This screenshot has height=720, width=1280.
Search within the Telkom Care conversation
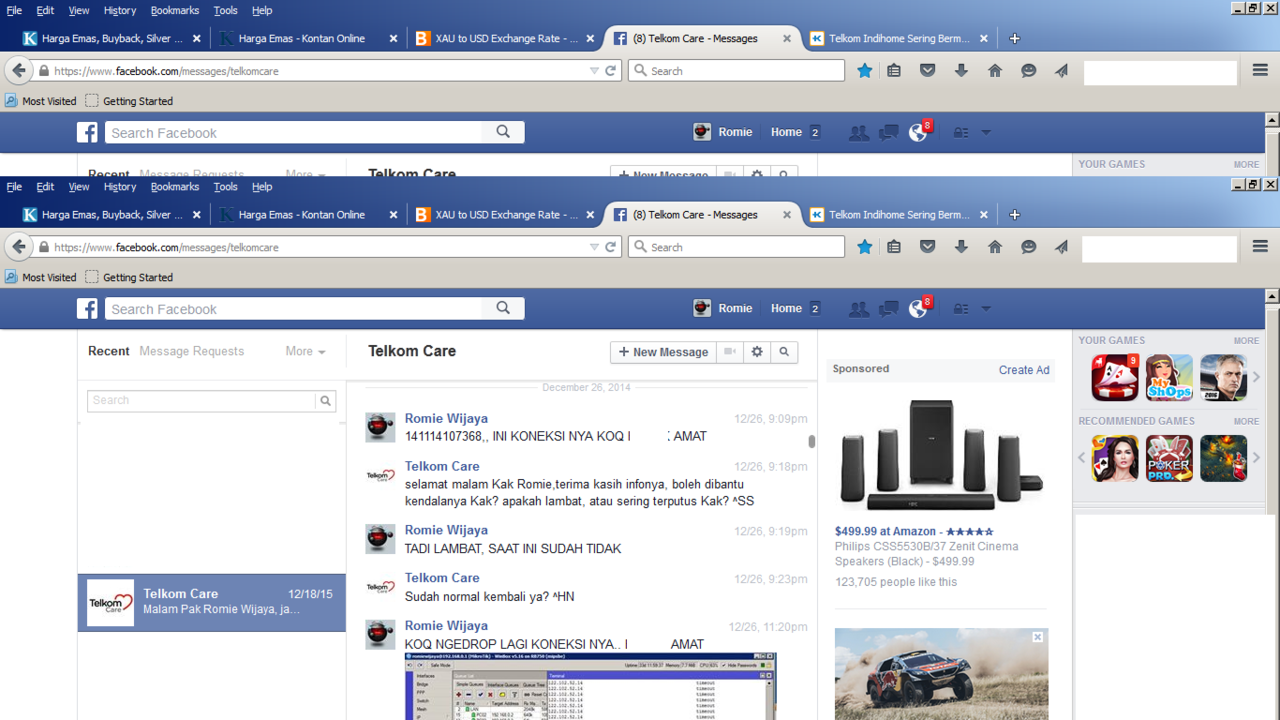(x=784, y=352)
